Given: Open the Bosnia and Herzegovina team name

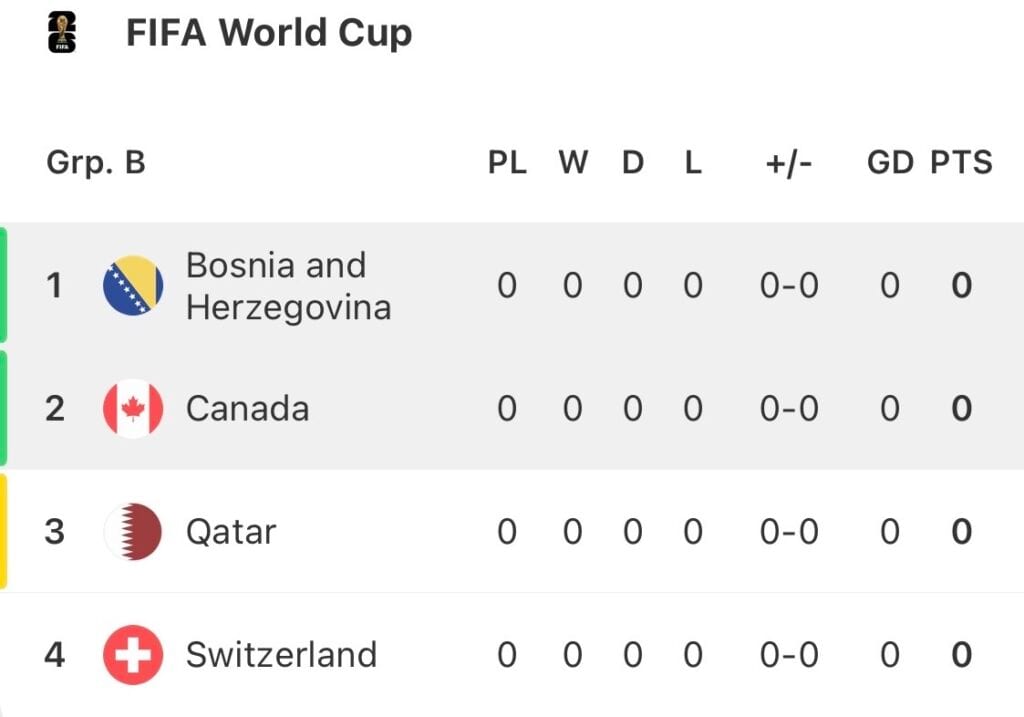Looking at the screenshot, I should click(289, 286).
